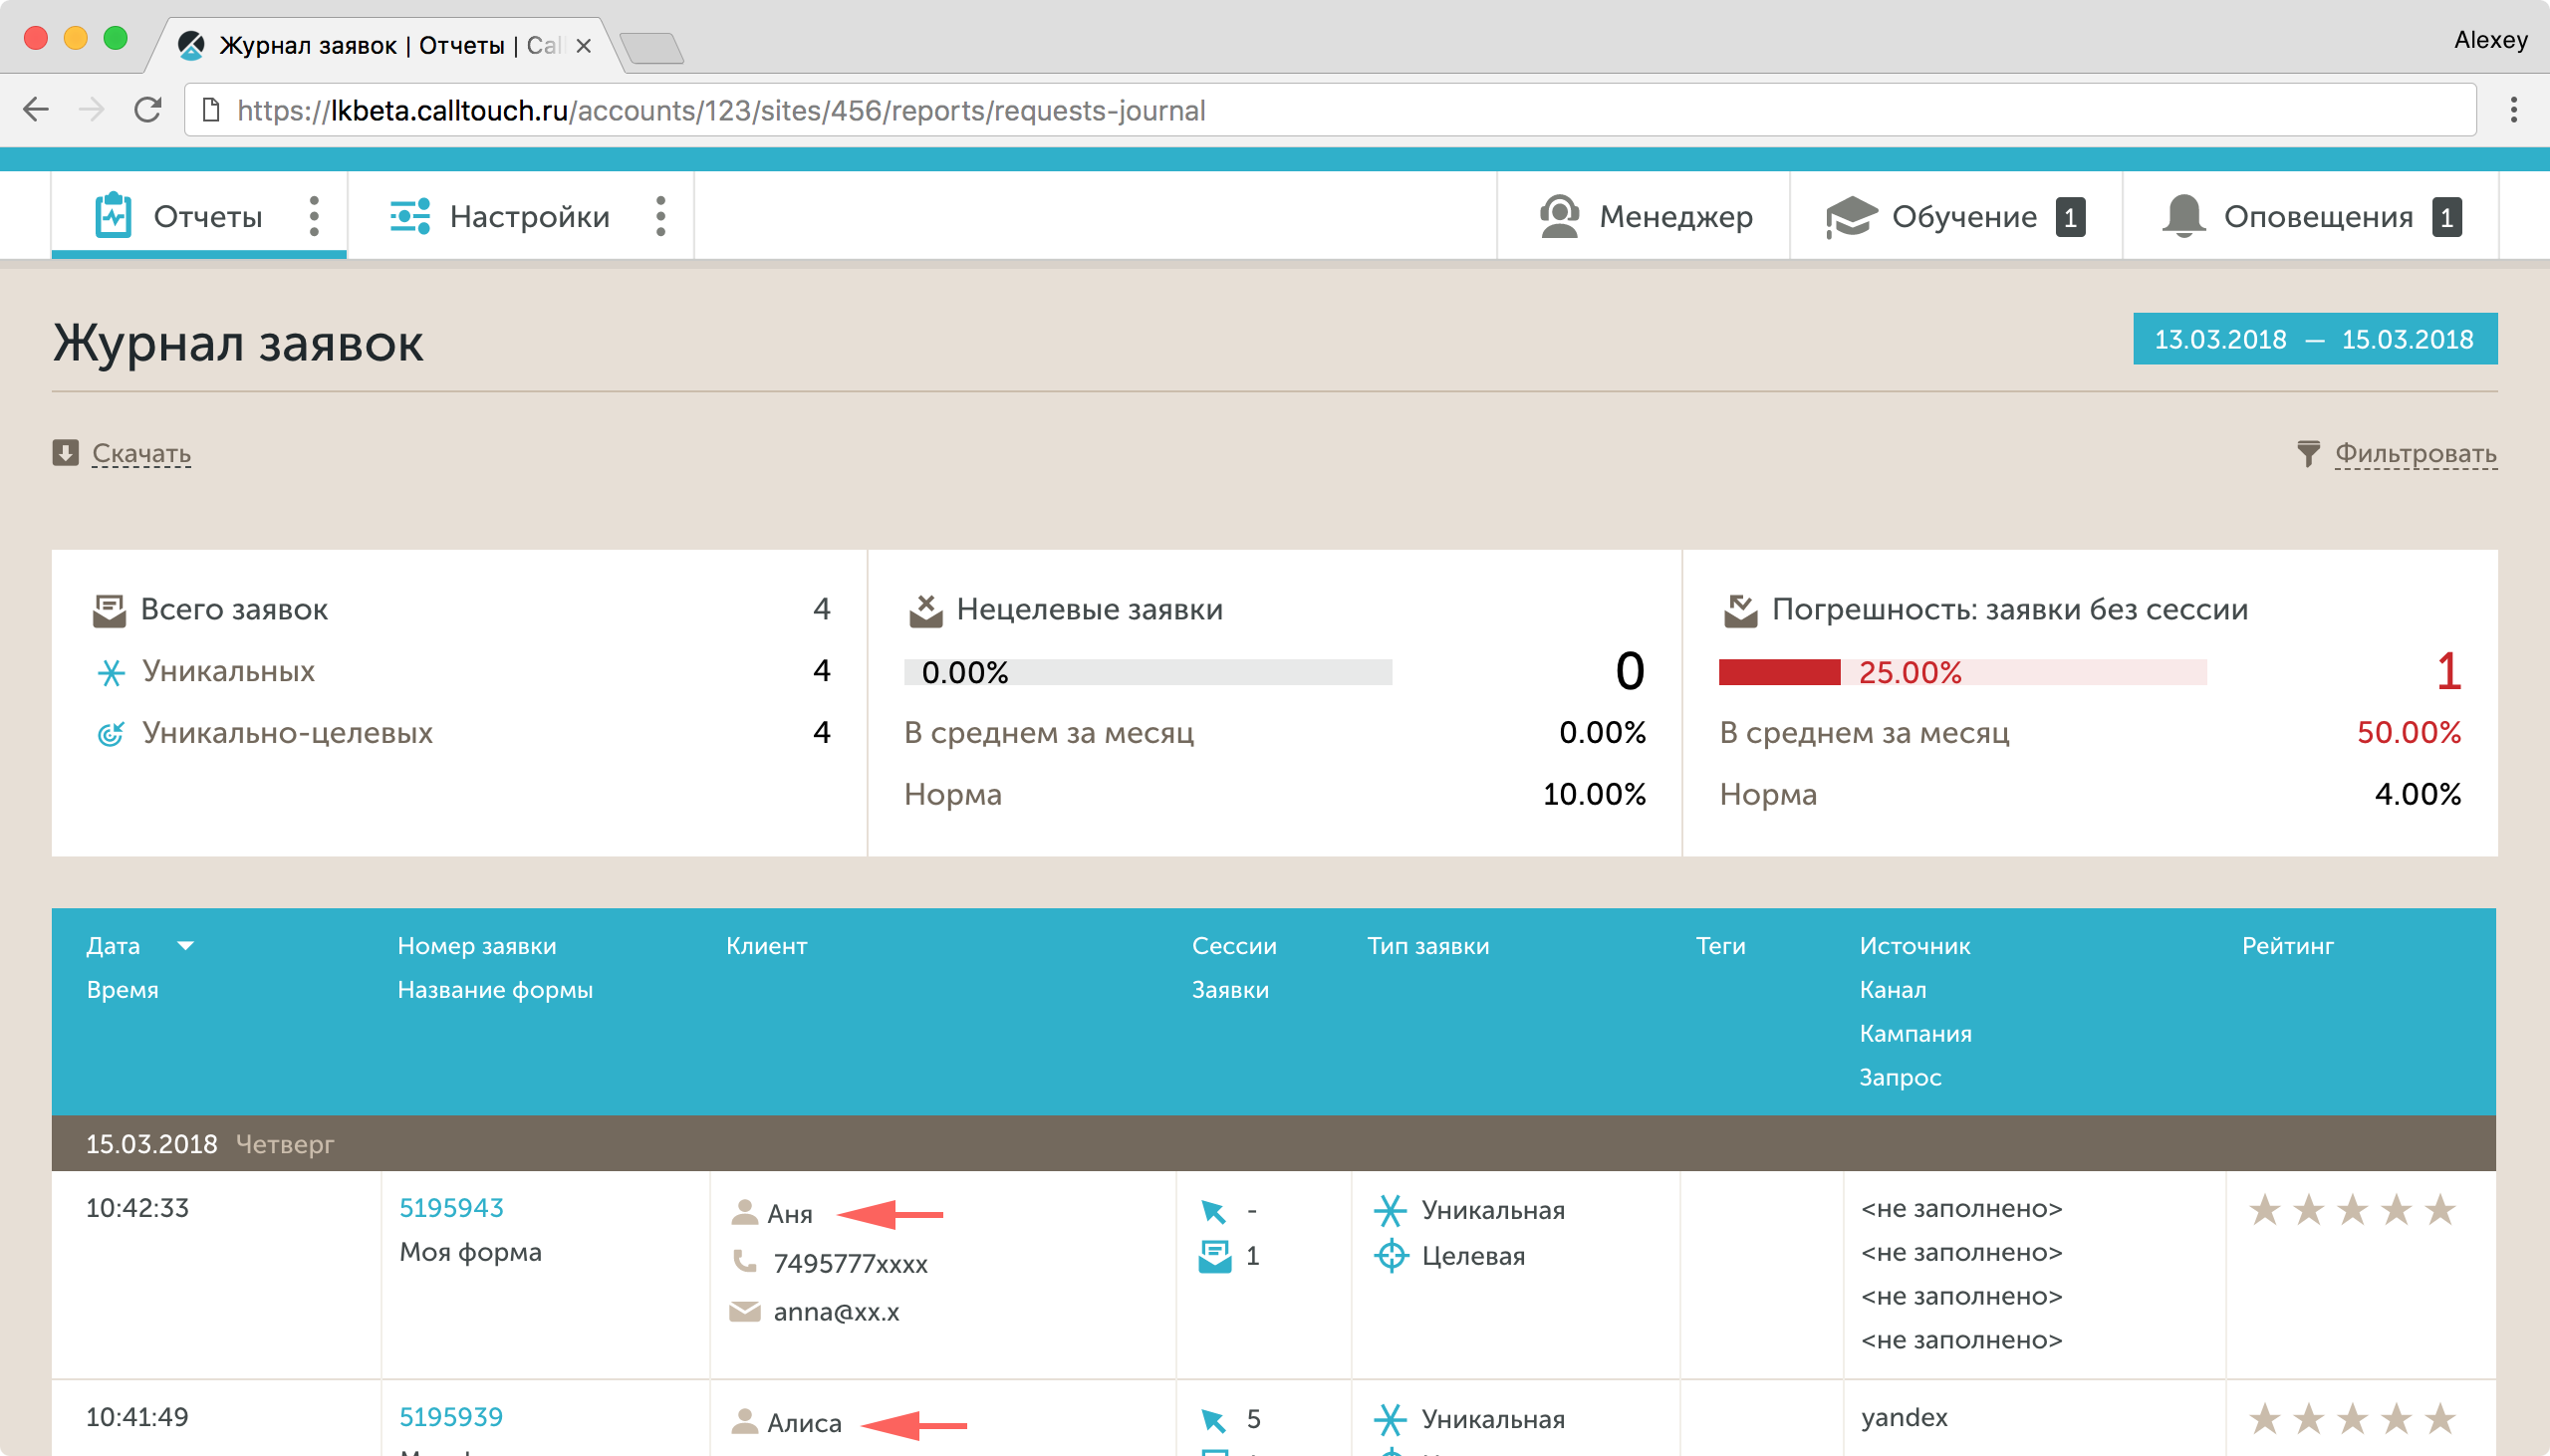
Task: Click the Обучение badge counter
Action: pyautogui.click(x=2070, y=217)
